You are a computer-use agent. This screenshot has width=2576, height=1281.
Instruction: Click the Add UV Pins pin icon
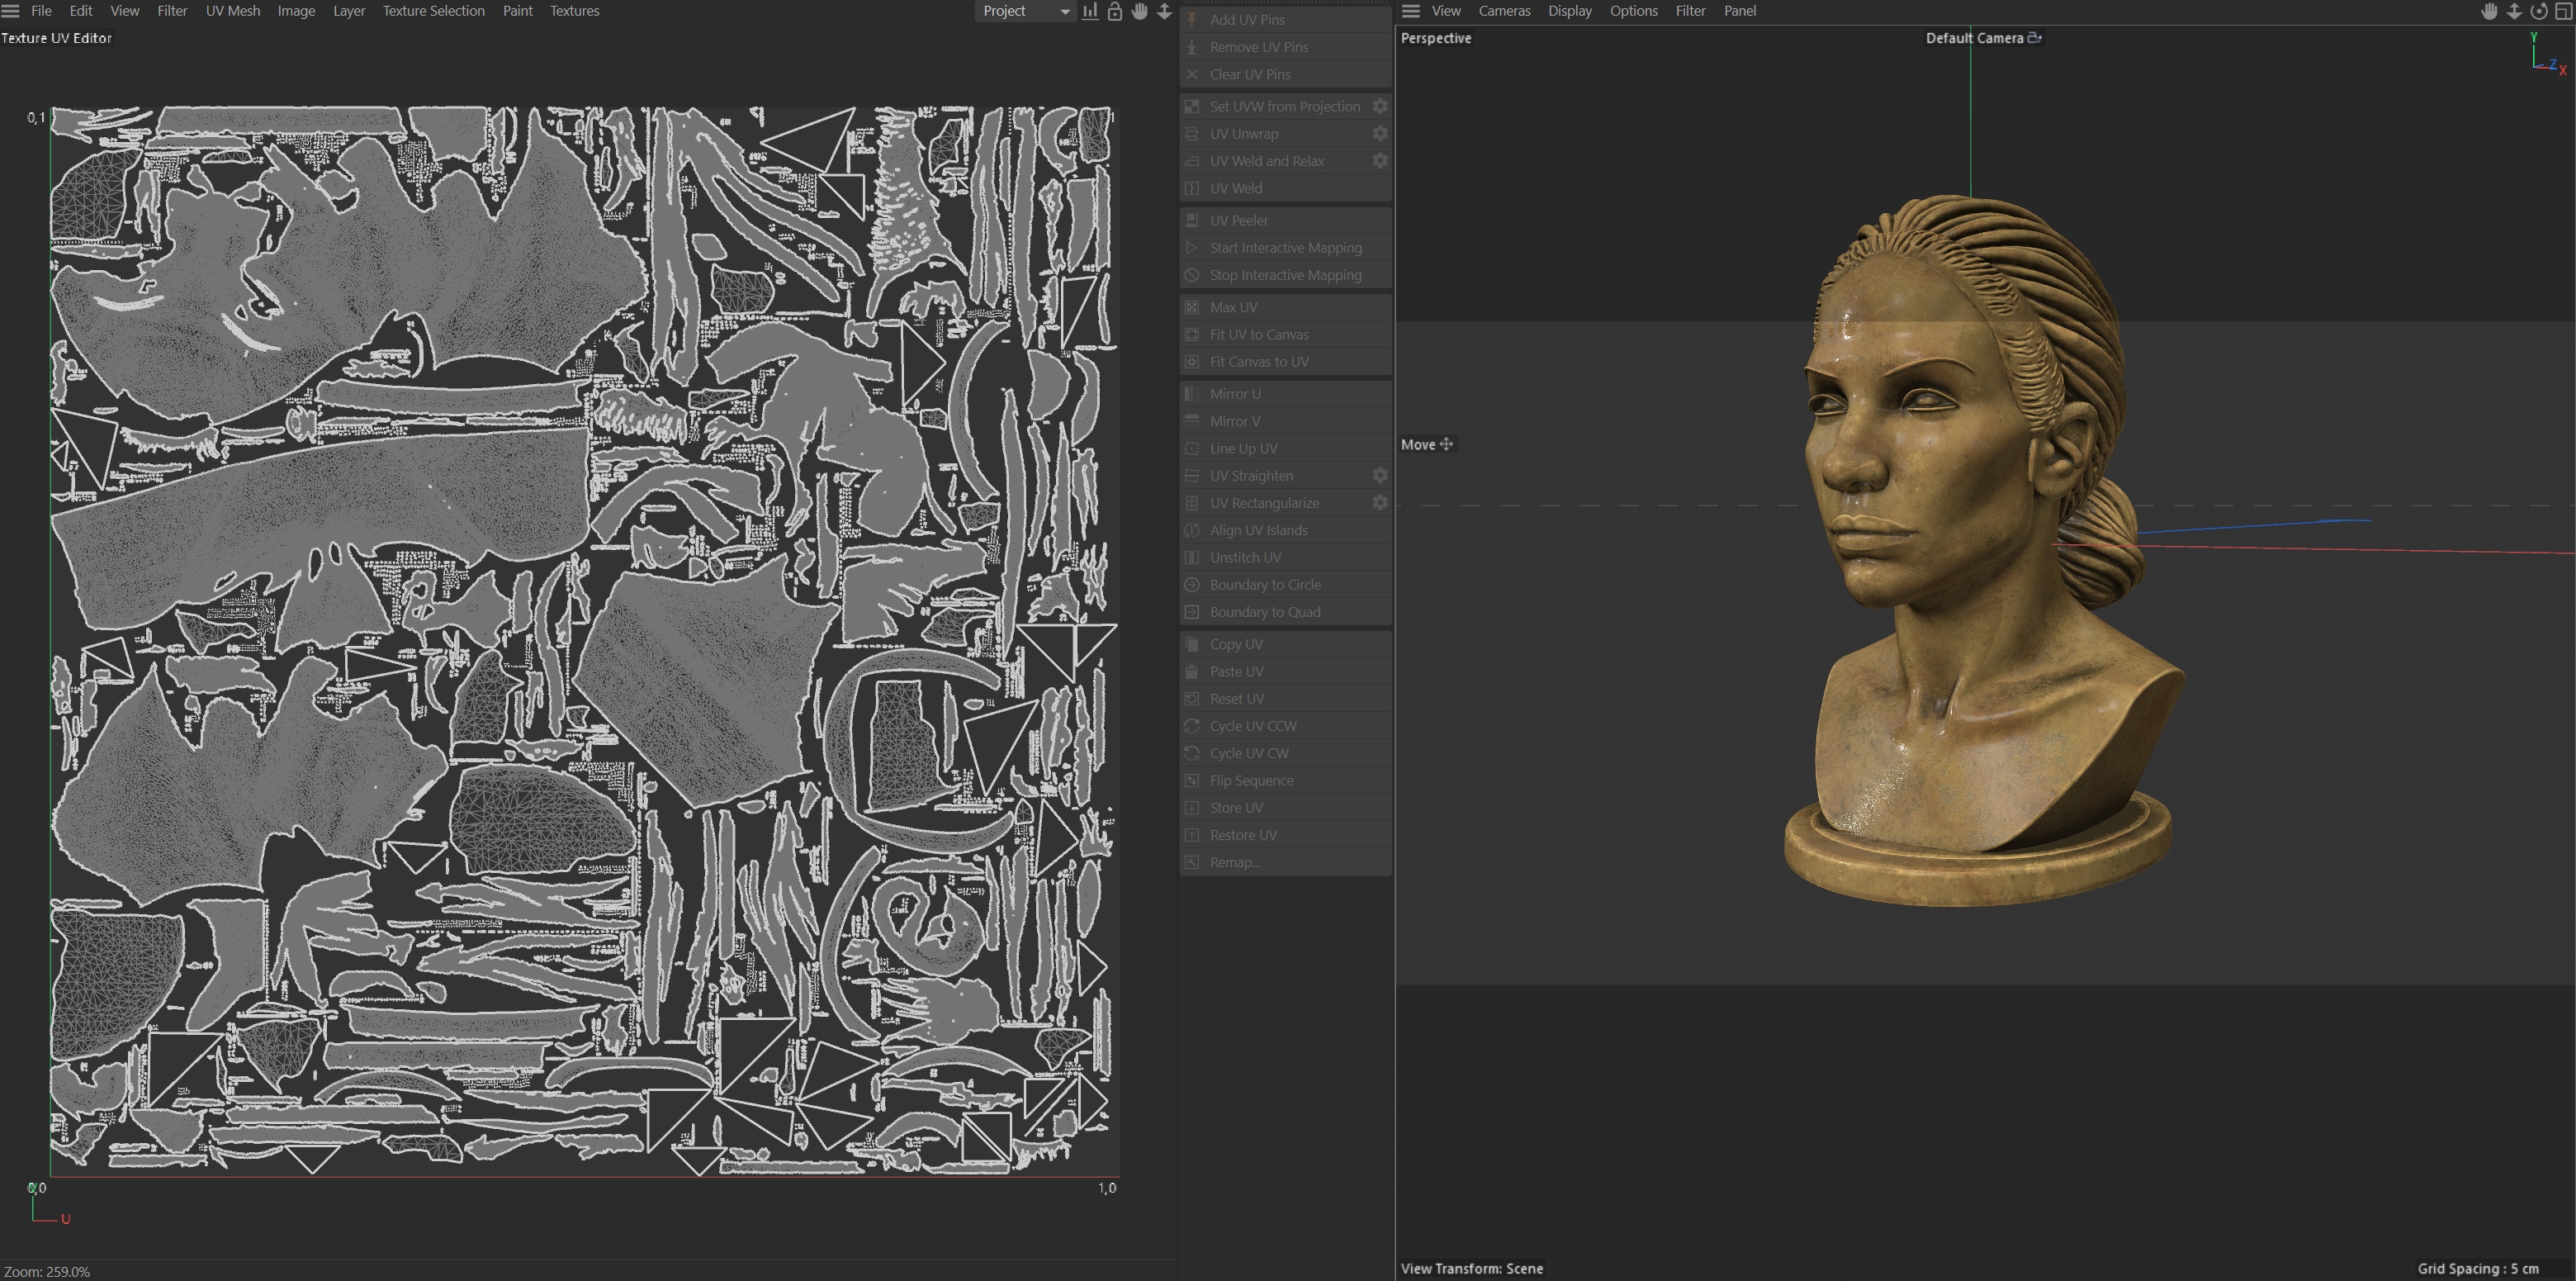click(x=1192, y=19)
